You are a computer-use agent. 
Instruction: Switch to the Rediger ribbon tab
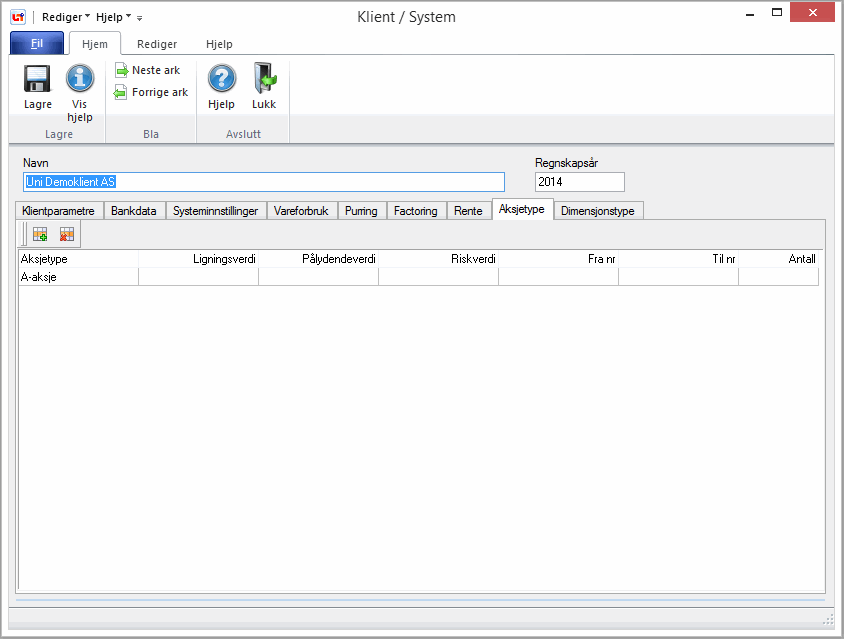pyautogui.click(x=157, y=44)
